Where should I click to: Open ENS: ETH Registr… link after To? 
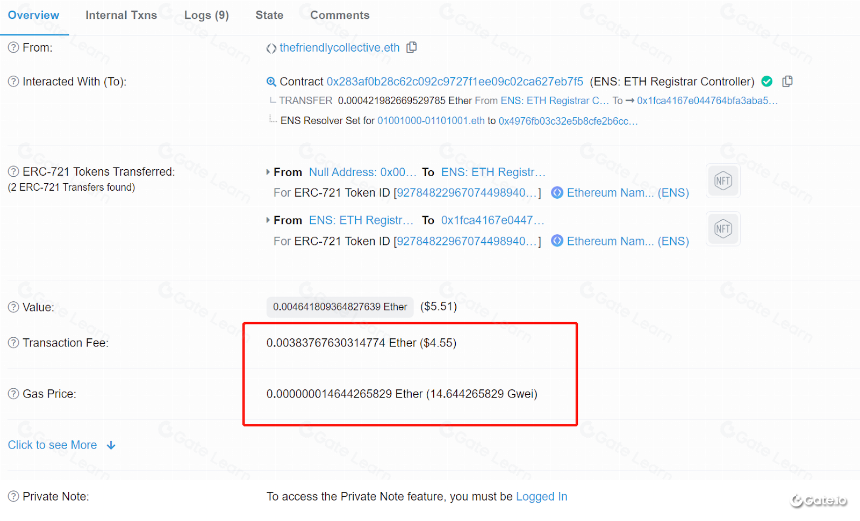[x=493, y=172]
